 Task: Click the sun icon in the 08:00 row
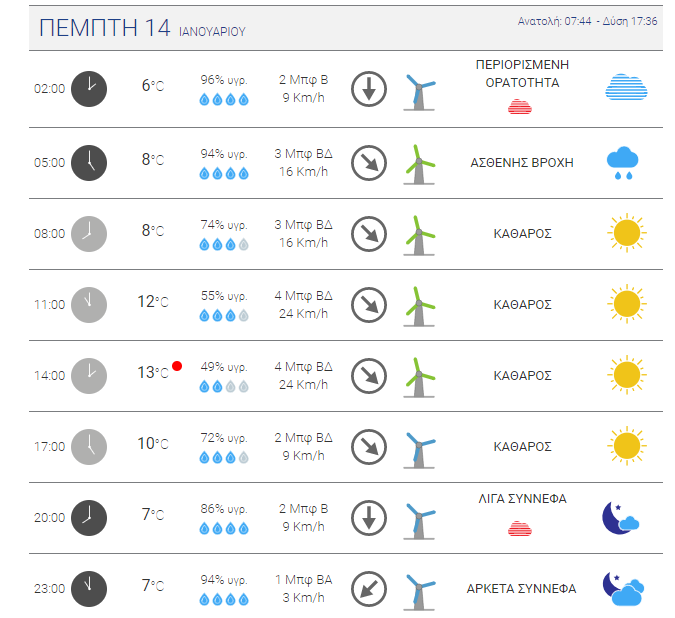[x=627, y=233]
